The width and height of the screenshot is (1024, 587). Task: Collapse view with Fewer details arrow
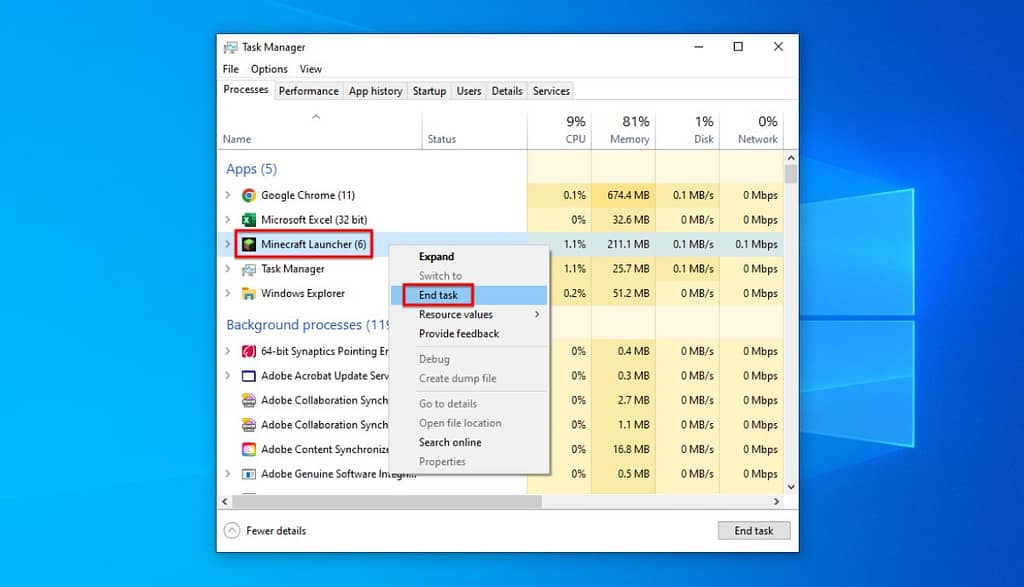[x=232, y=530]
